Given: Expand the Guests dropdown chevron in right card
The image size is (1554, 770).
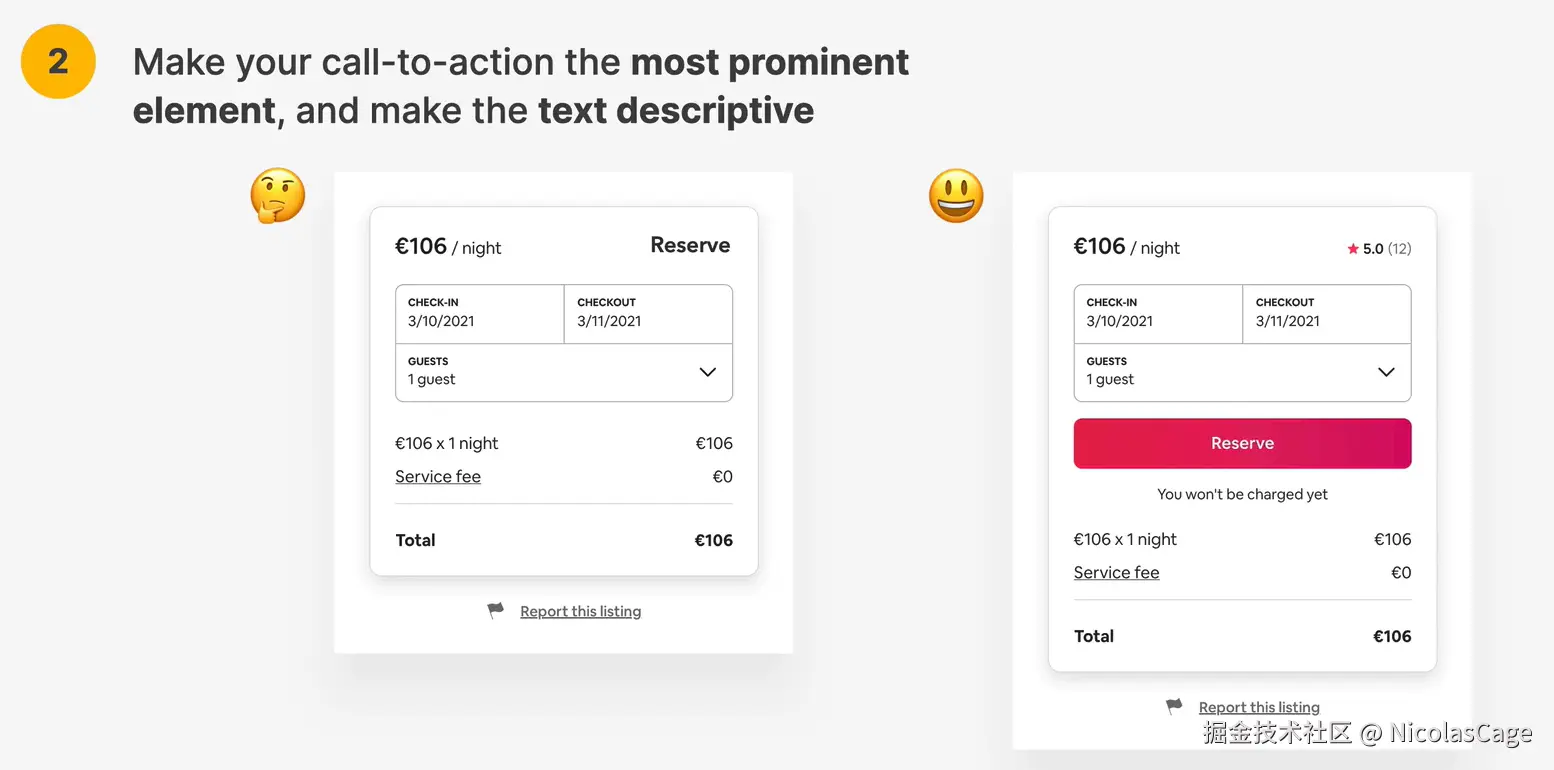Looking at the screenshot, I should (x=1386, y=372).
